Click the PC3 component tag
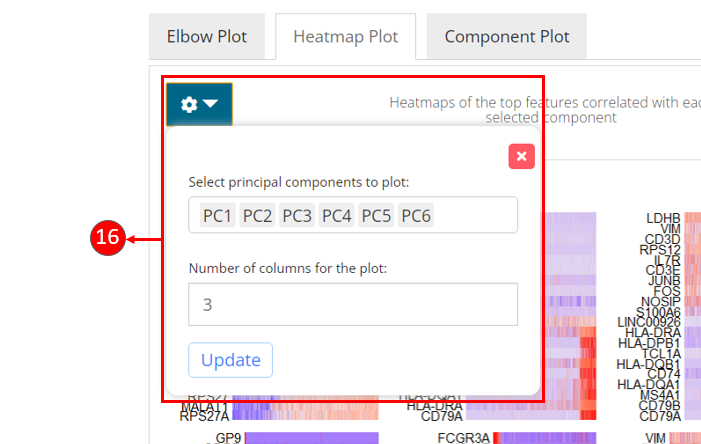The width and height of the screenshot is (701, 444). (x=297, y=215)
